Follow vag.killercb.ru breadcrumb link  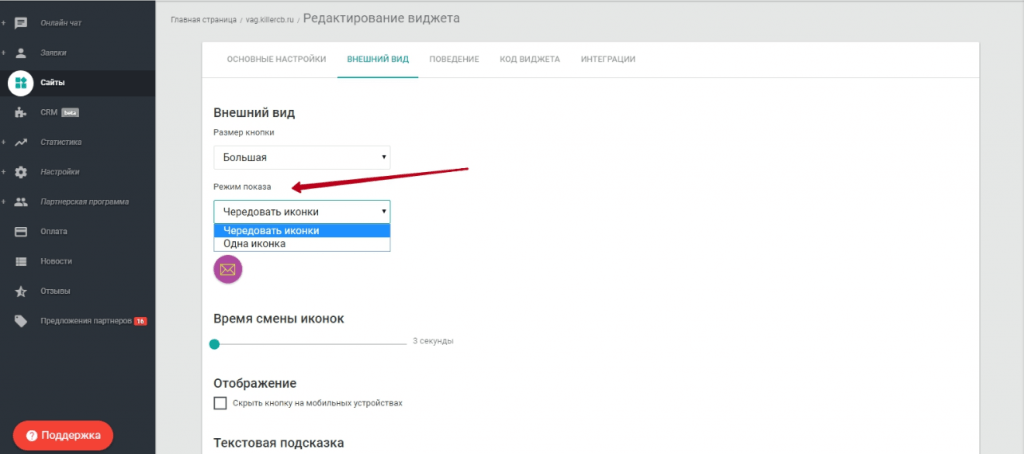[x=270, y=20]
